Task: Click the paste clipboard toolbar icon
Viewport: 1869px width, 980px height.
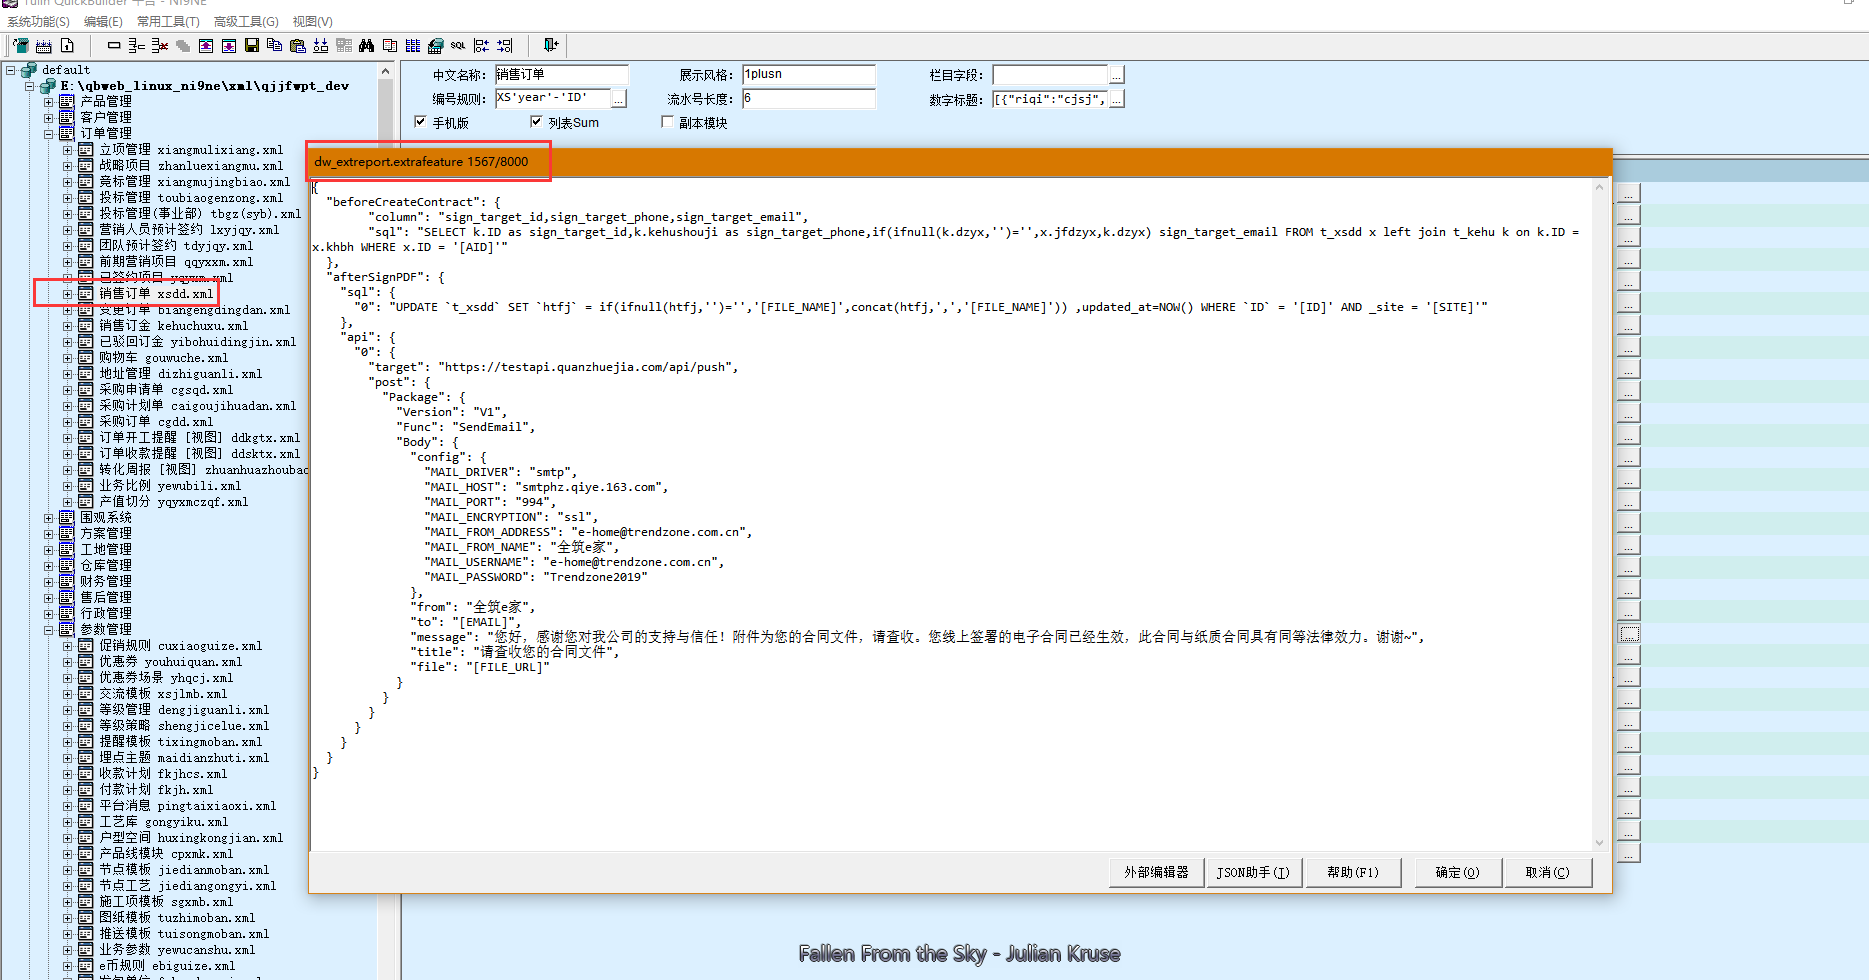Action: (x=298, y=46)
